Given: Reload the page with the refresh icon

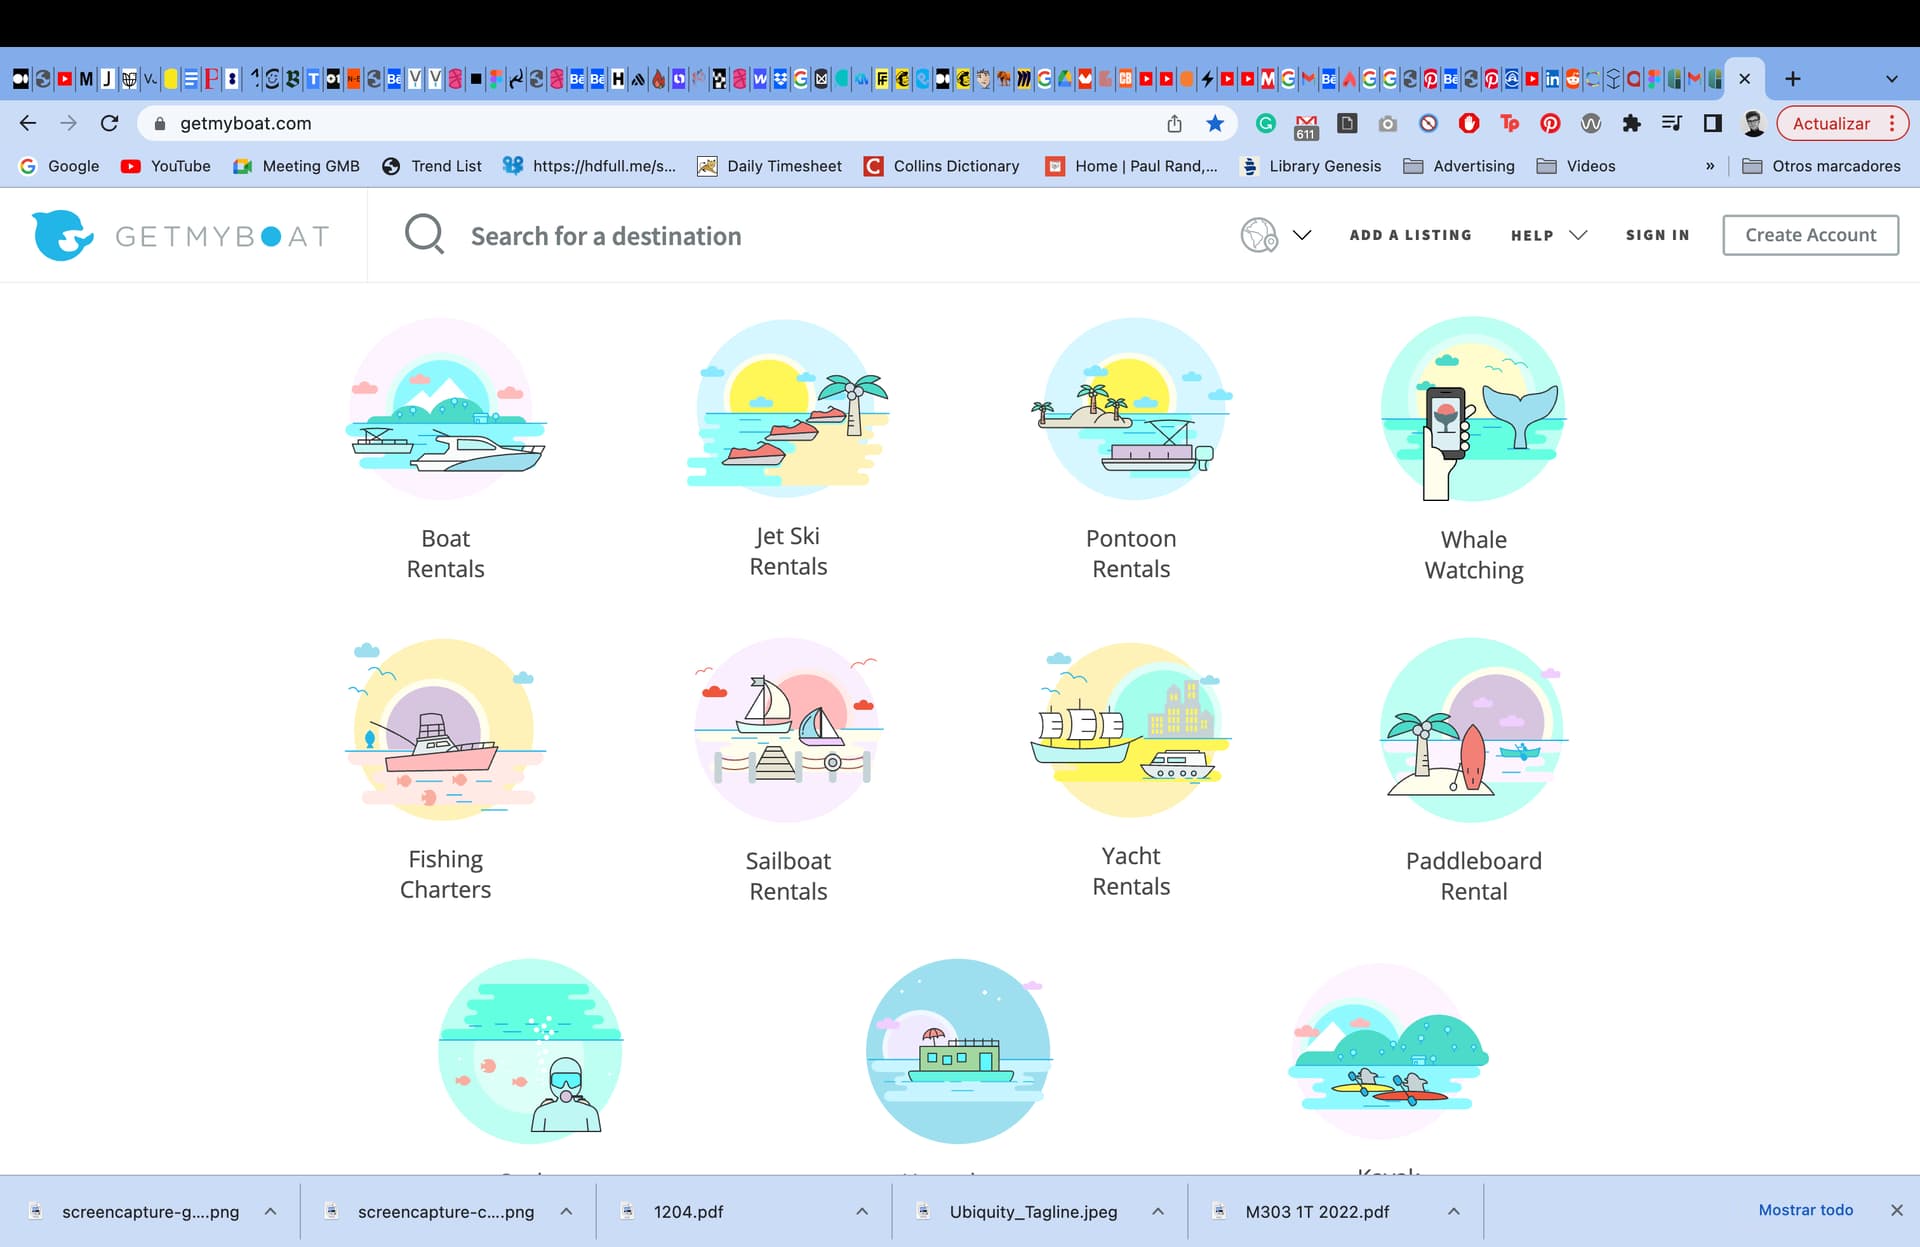Looking at the screenshot, I should click(110, 123).
